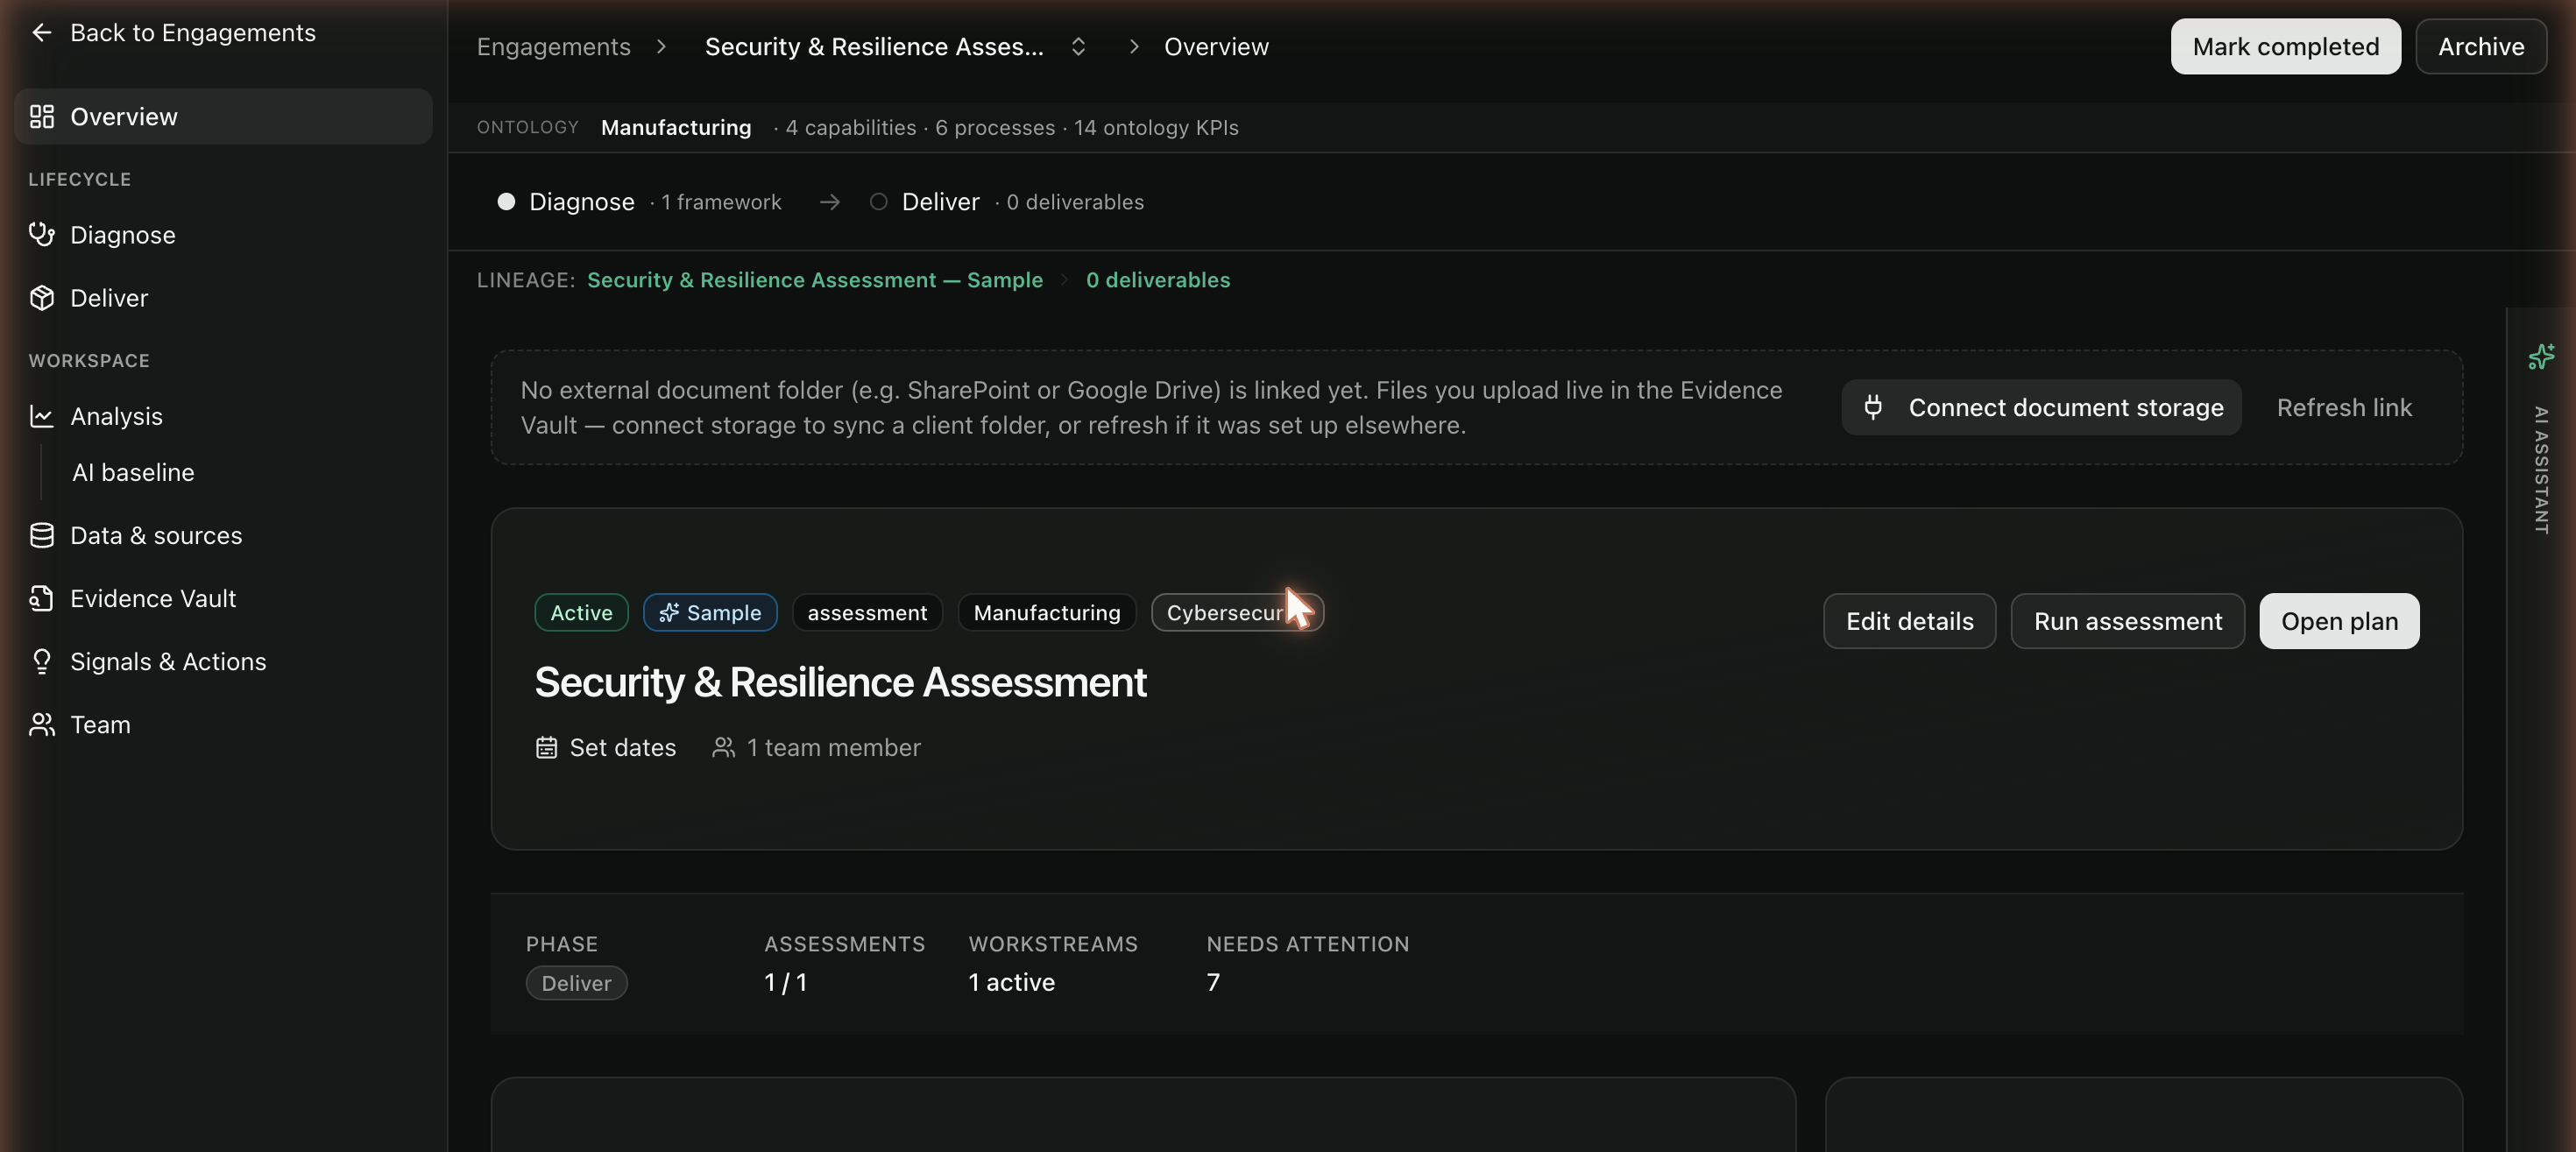The height and width of the screenshot is (1152, 2576).
Task: Select the filled Diagnose stage indicator
Action: click(506, 202)
